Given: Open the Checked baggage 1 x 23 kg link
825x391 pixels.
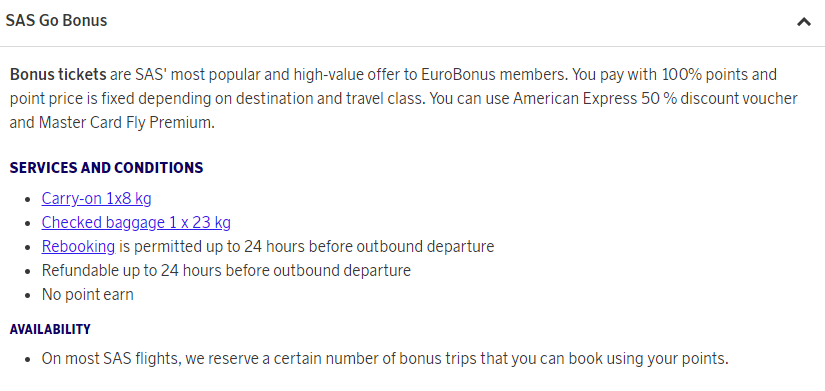Looking at the screenshot, I should tap(136, 223).
